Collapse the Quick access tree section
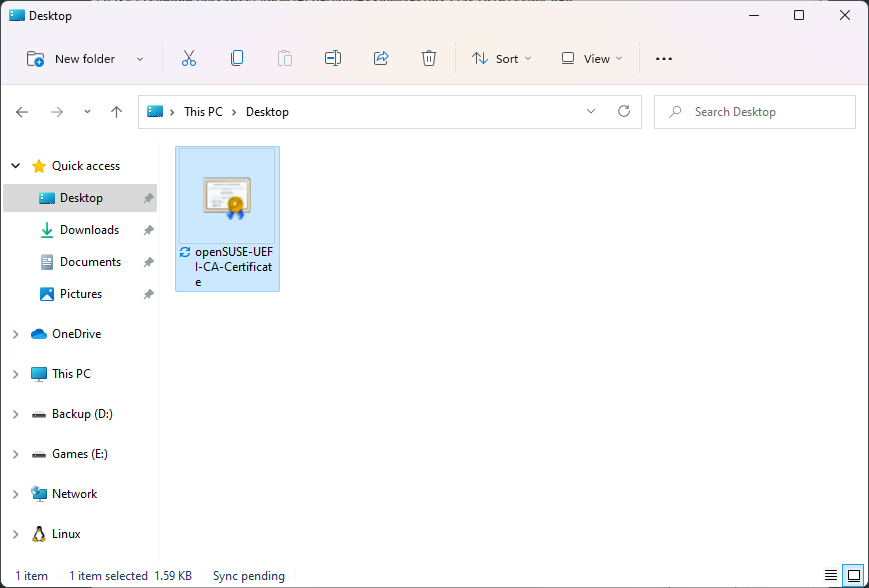 [16, 166]
